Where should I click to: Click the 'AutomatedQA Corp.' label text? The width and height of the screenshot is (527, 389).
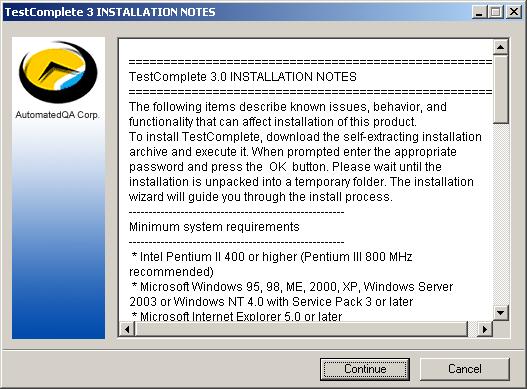pos(58,115)
